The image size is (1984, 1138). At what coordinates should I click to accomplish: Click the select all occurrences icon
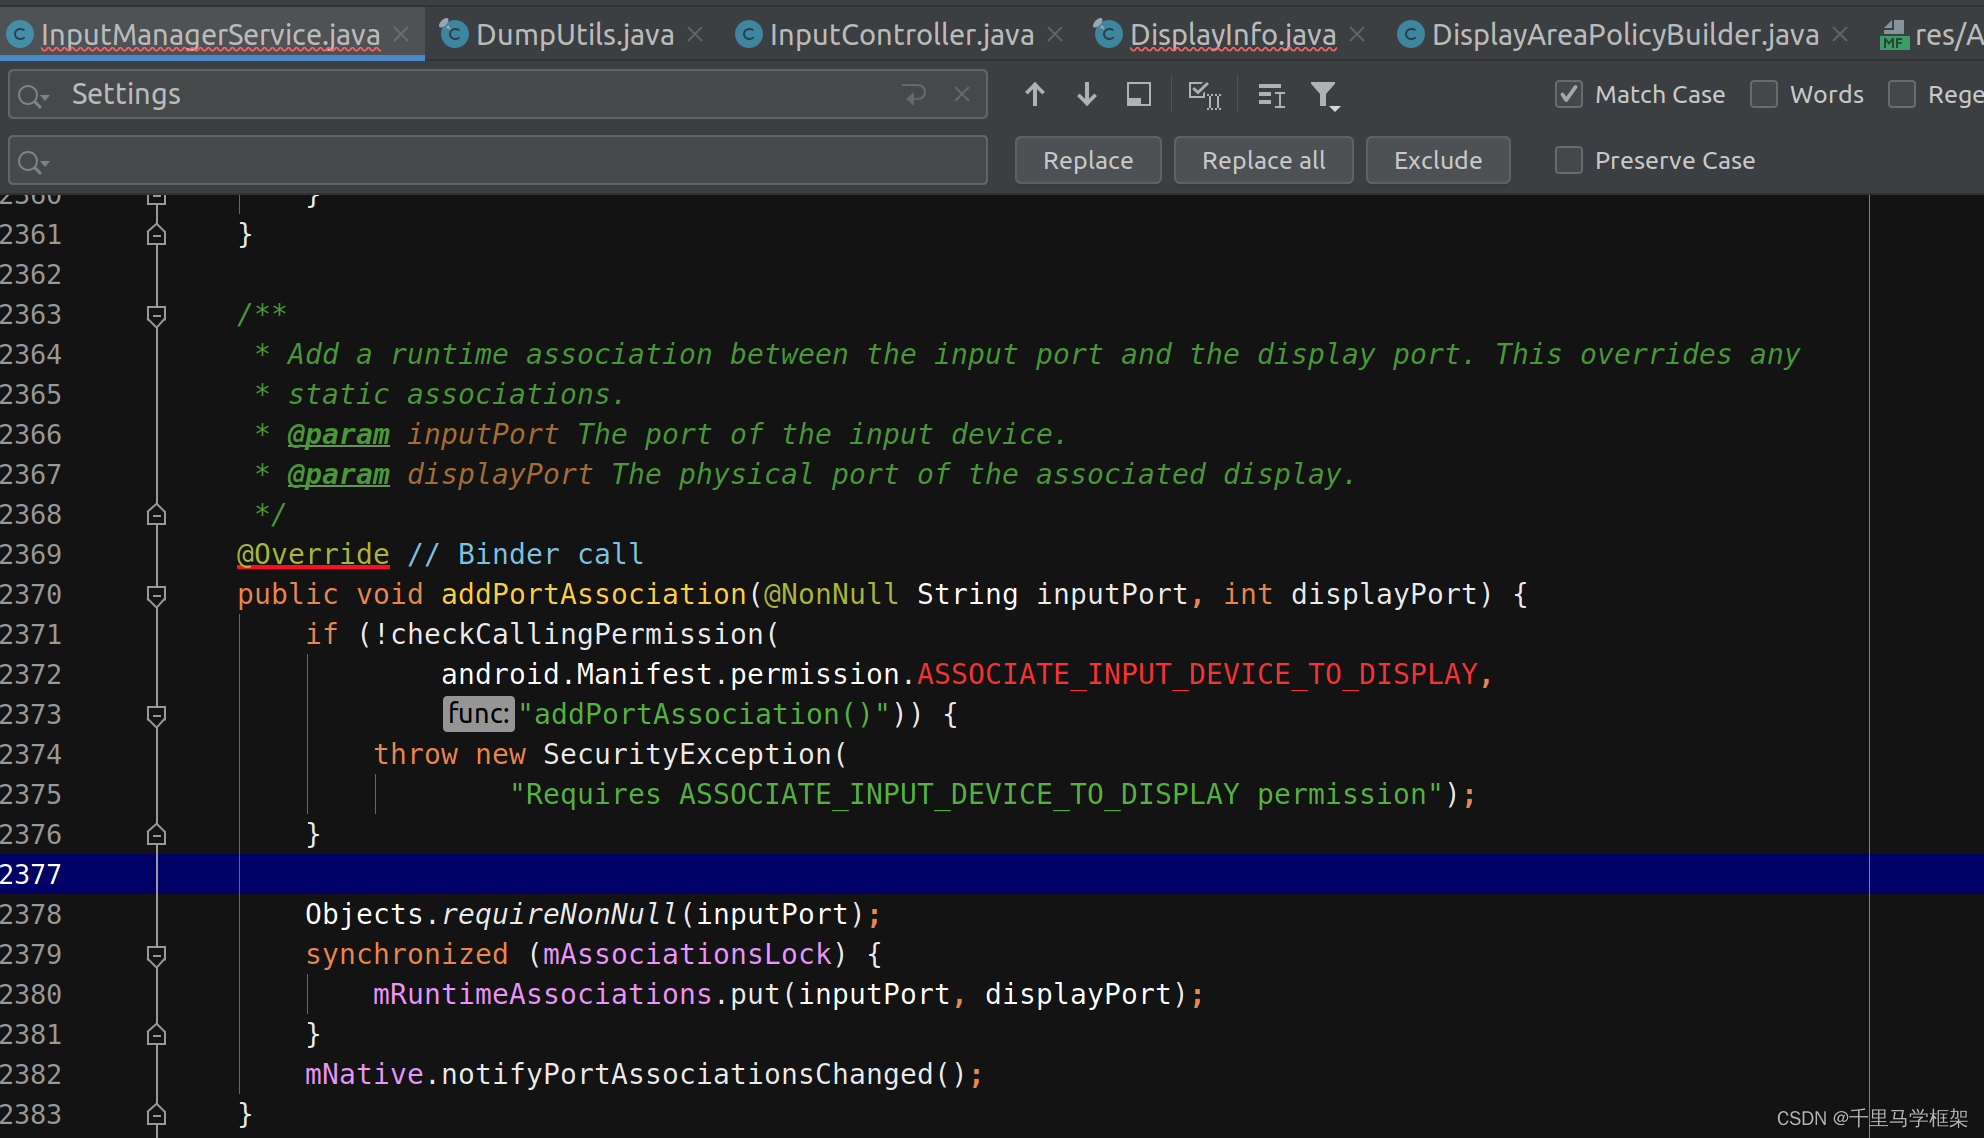1203,95
